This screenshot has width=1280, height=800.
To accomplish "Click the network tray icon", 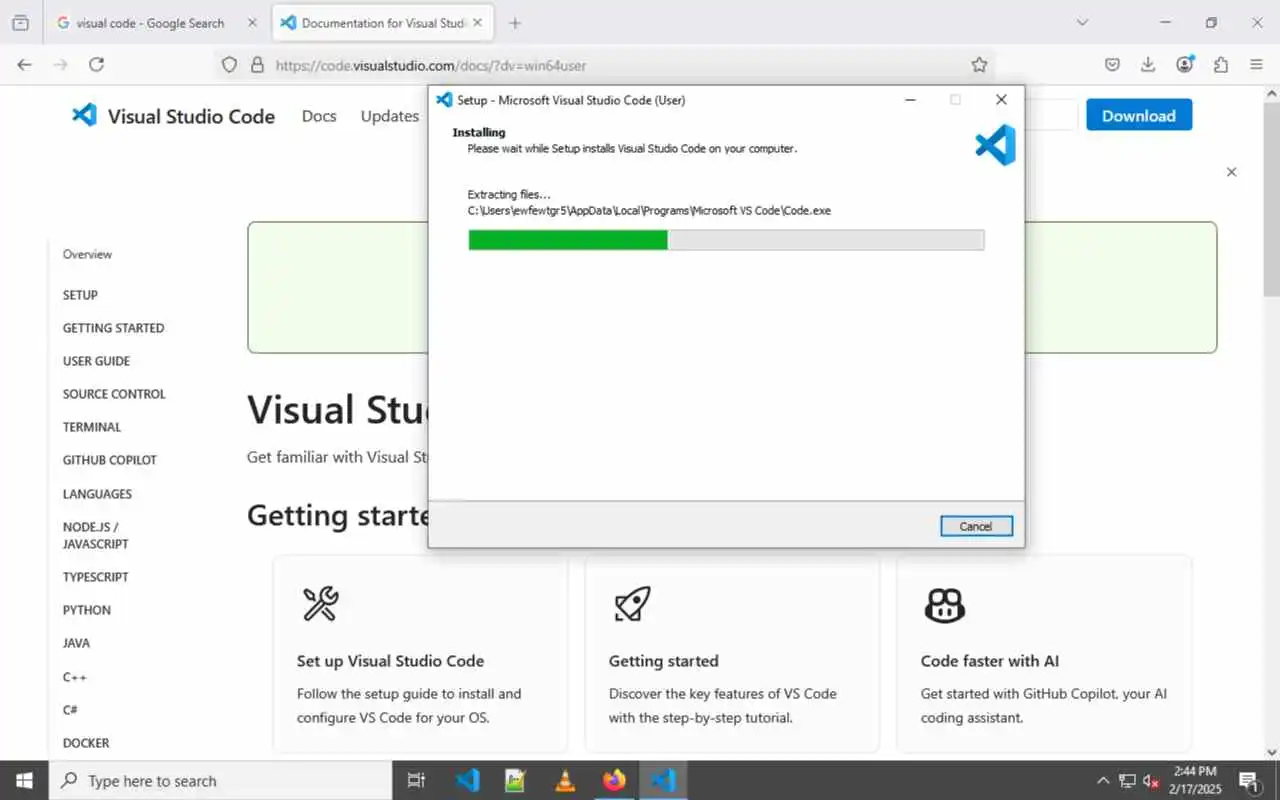I will pyautogui.click(x=1127, y=781).
